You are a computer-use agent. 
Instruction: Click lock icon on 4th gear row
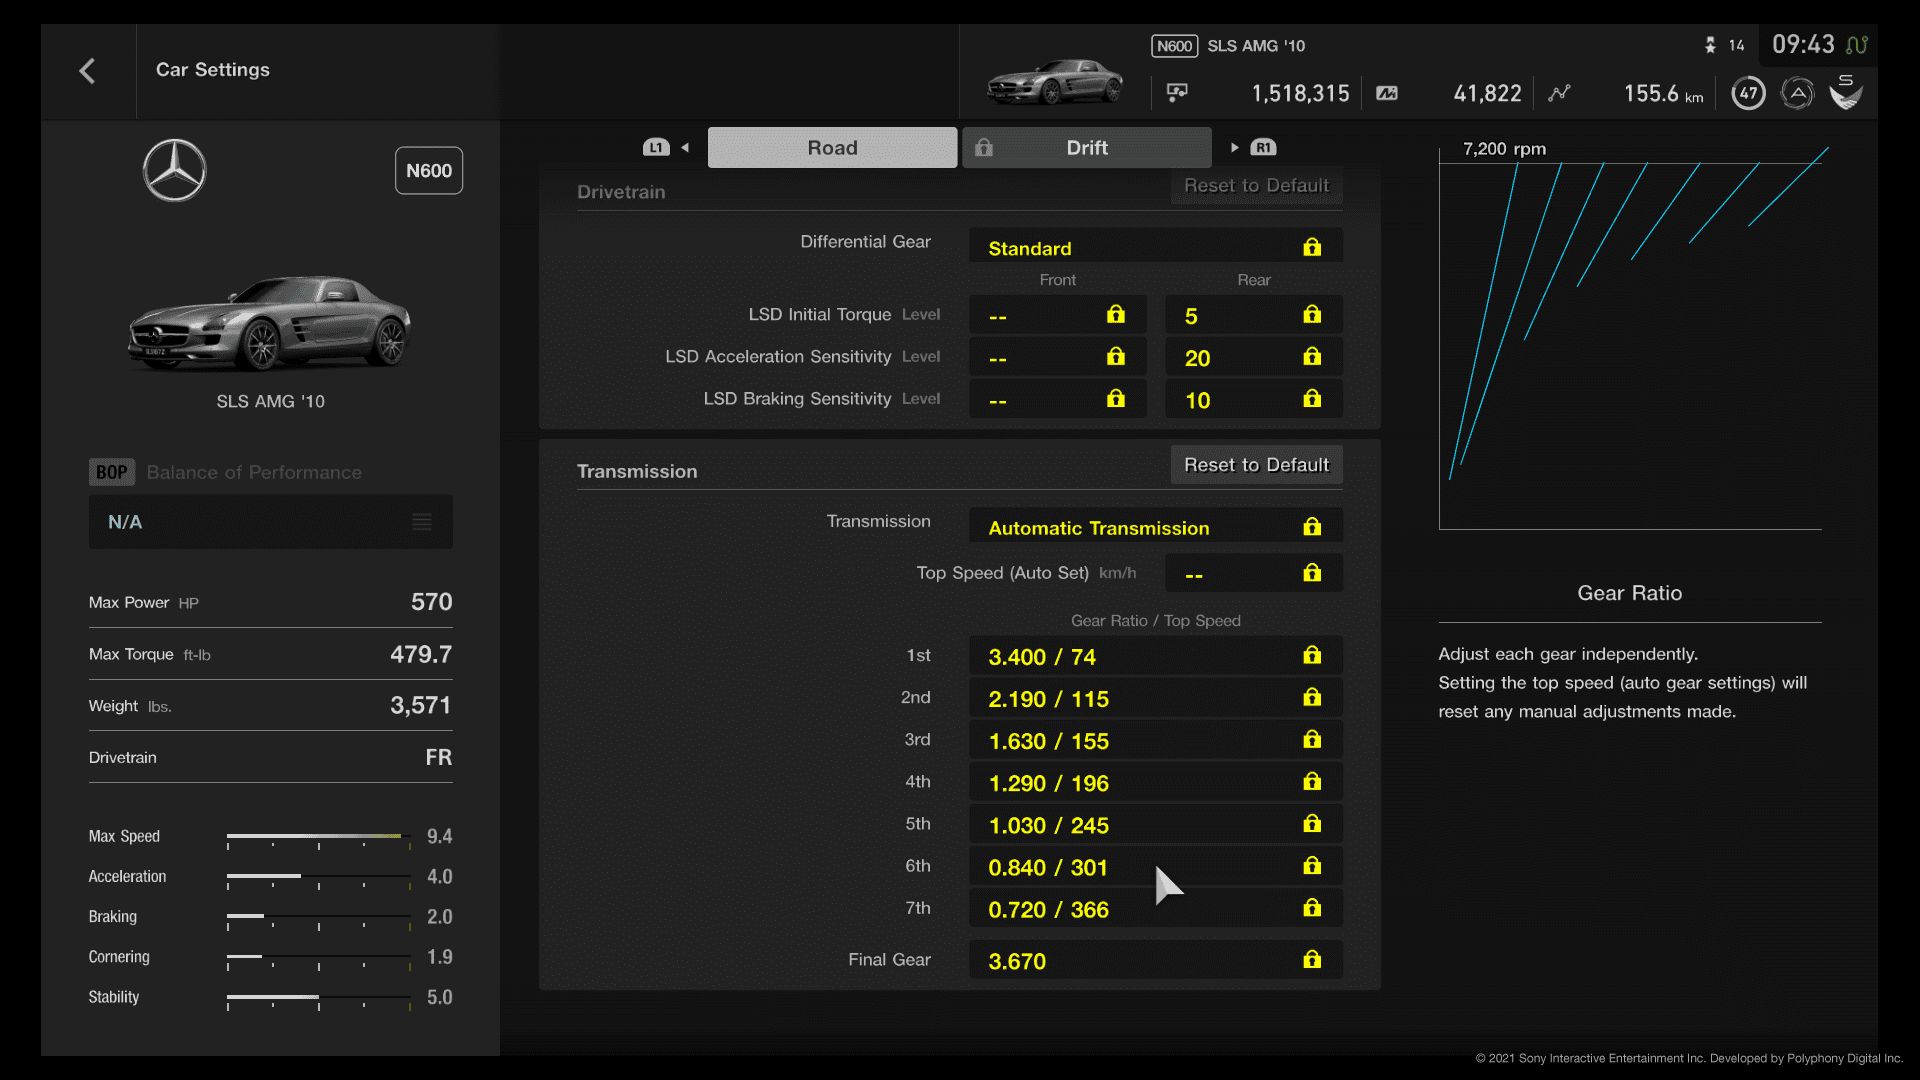pos(1312,781)
